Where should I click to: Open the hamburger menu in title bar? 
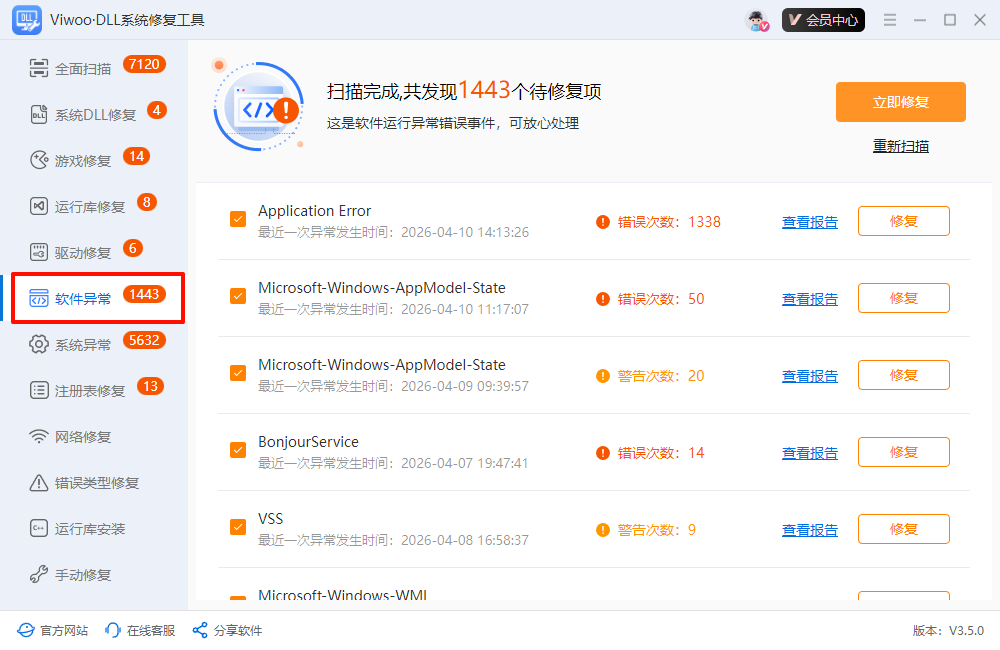(890, 20)
